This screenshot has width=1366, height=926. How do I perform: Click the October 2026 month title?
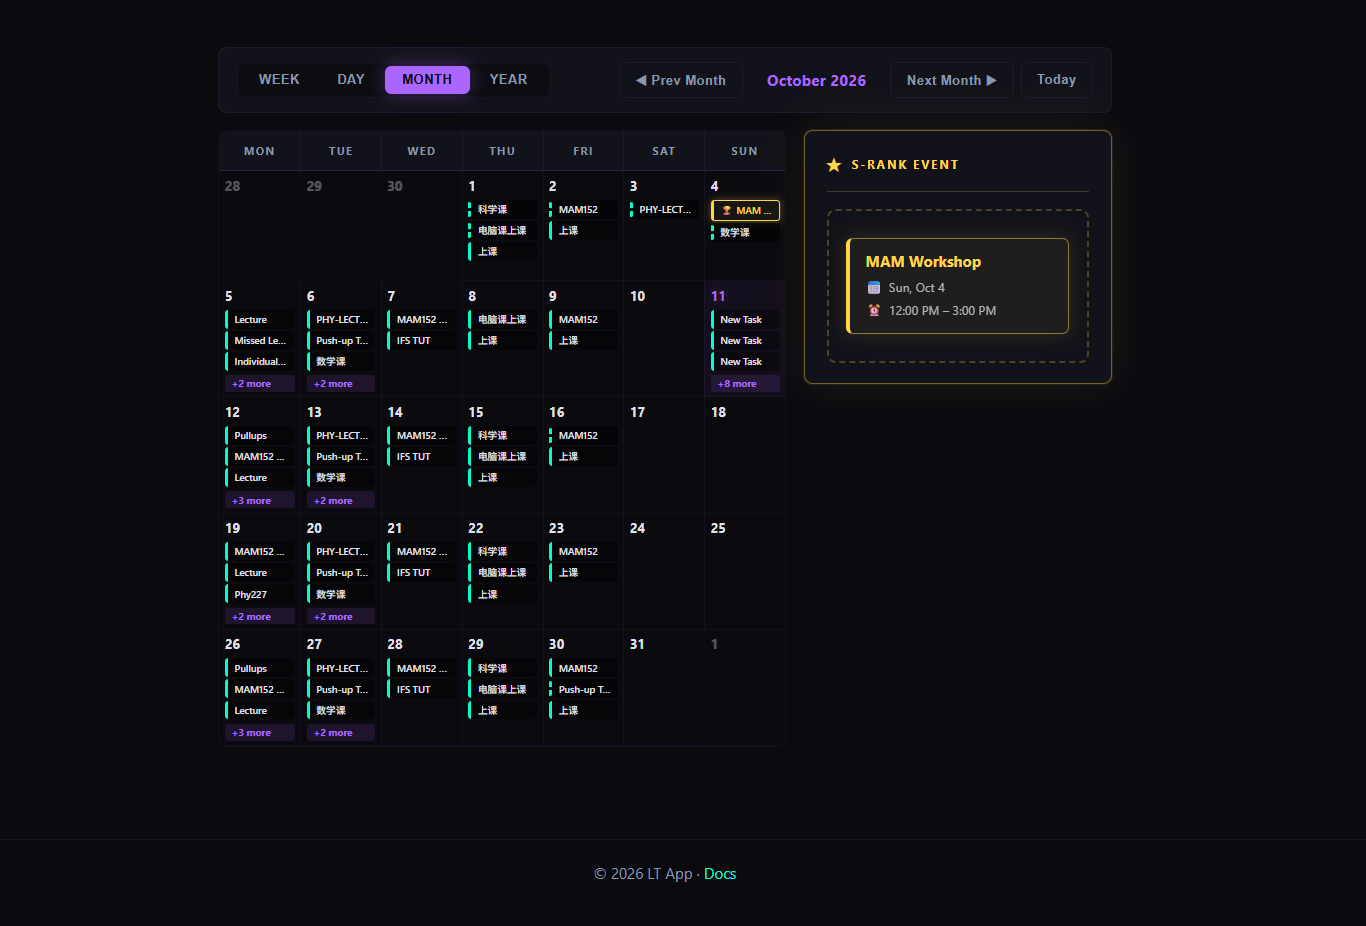click(x=816, y=81)
